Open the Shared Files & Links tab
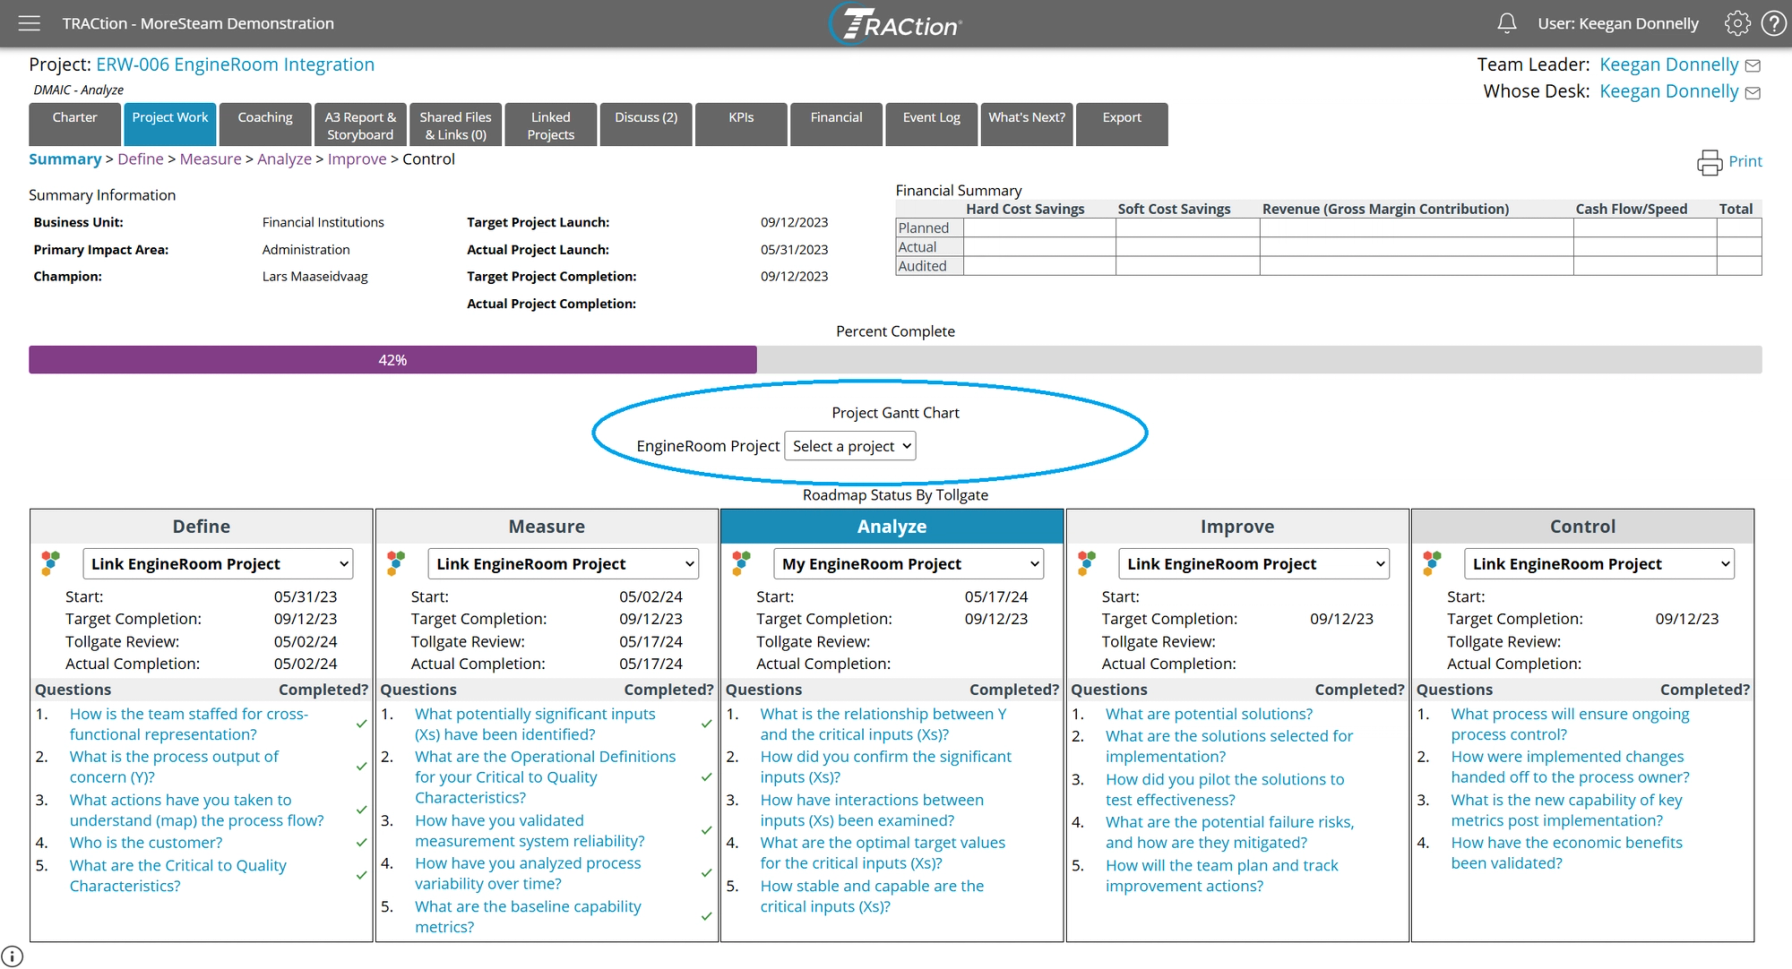This screenshot has height=969, width=1792. pos(455,125)
